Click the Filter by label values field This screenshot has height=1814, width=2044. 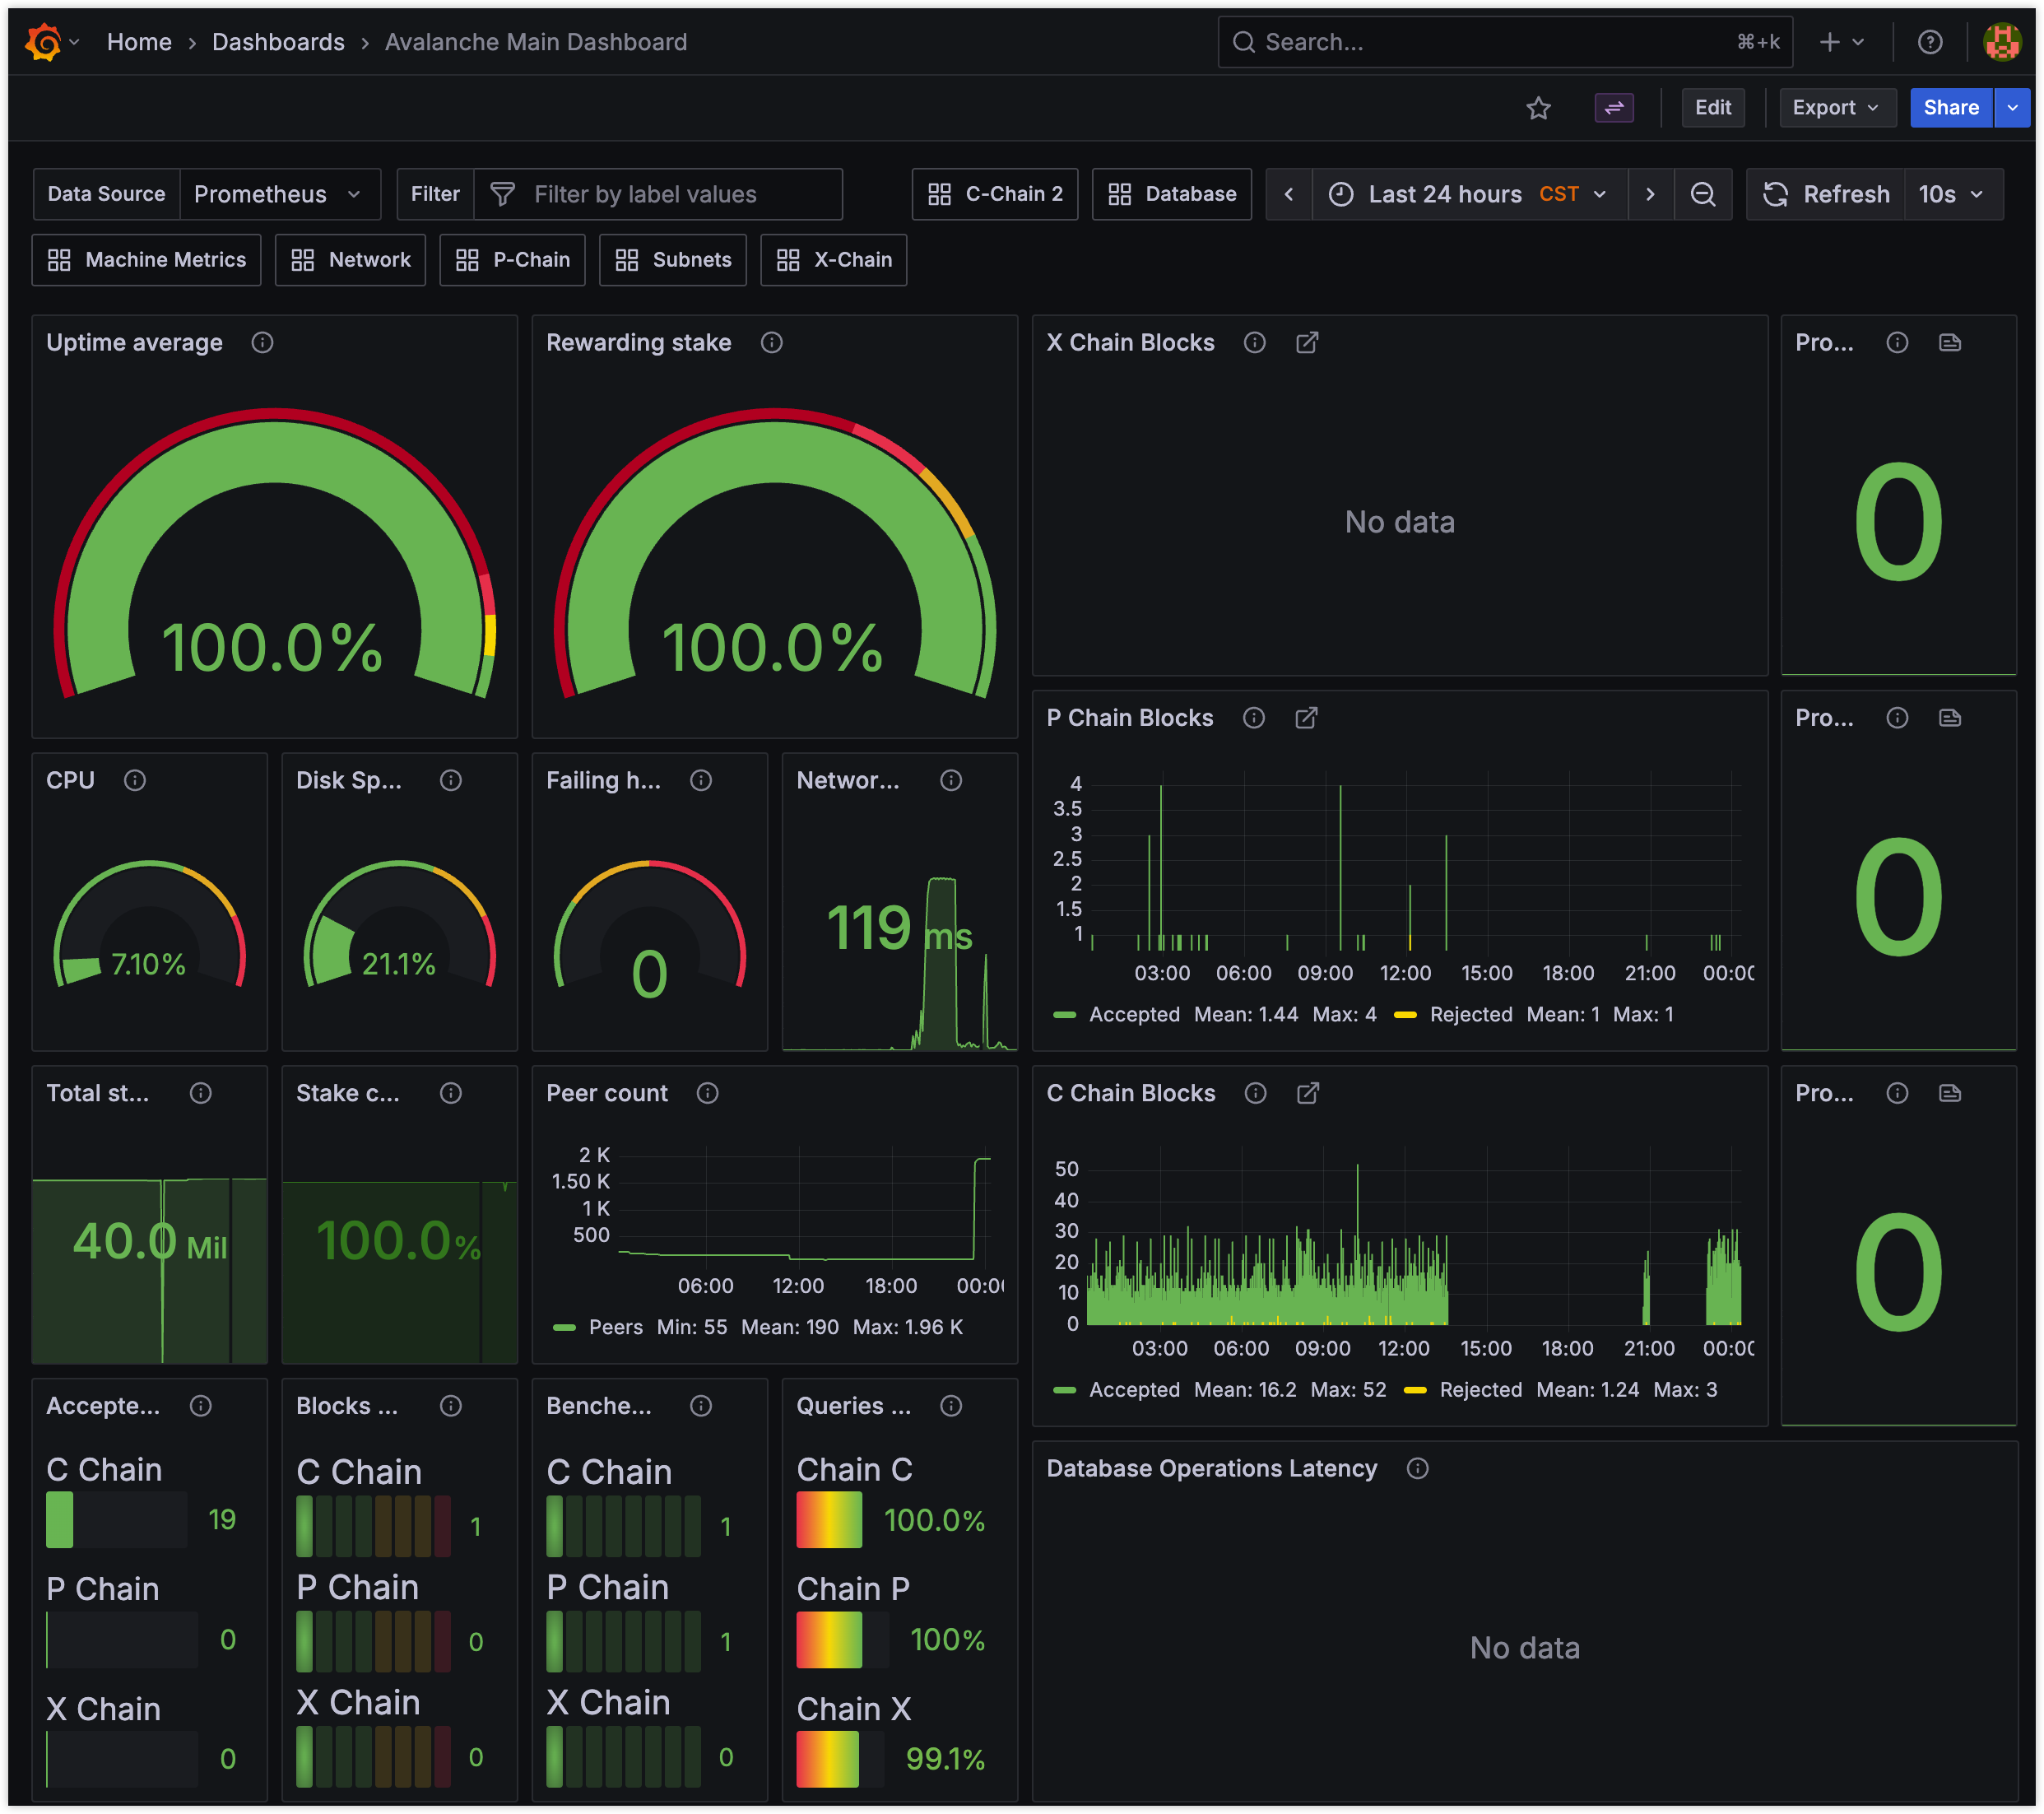click(x=660, y=194)
